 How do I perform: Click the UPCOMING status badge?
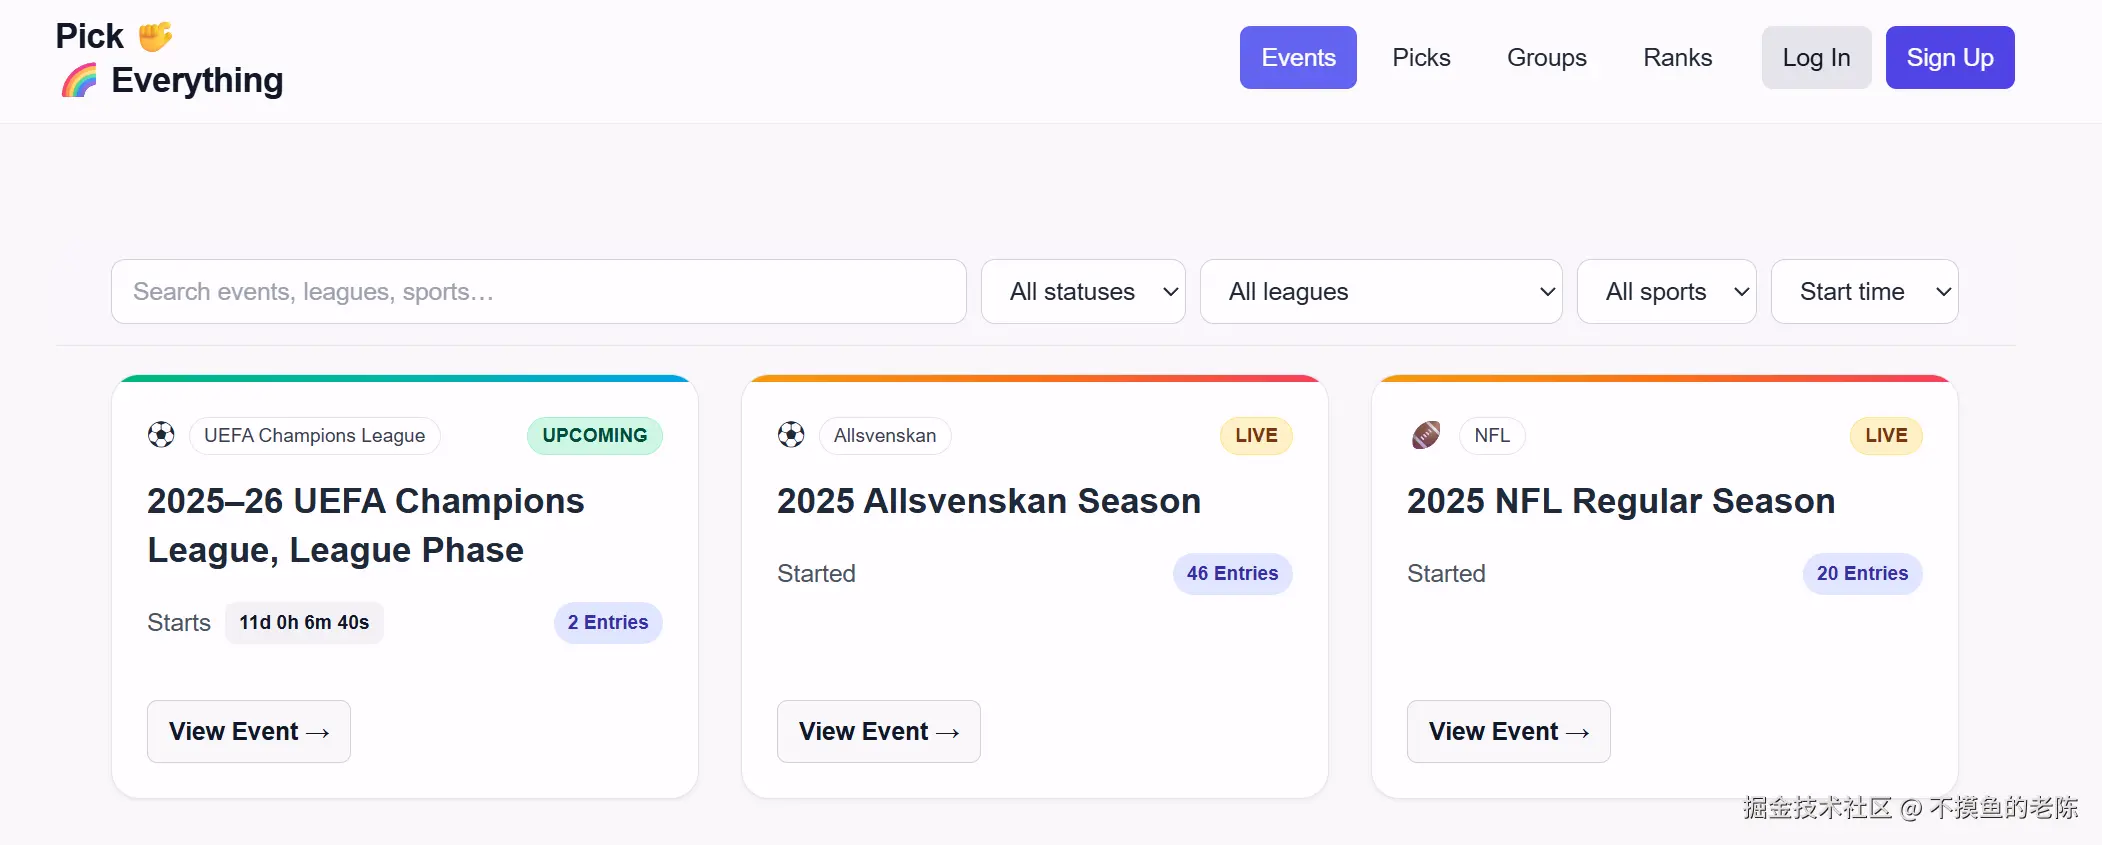click(x=594, y=436)
